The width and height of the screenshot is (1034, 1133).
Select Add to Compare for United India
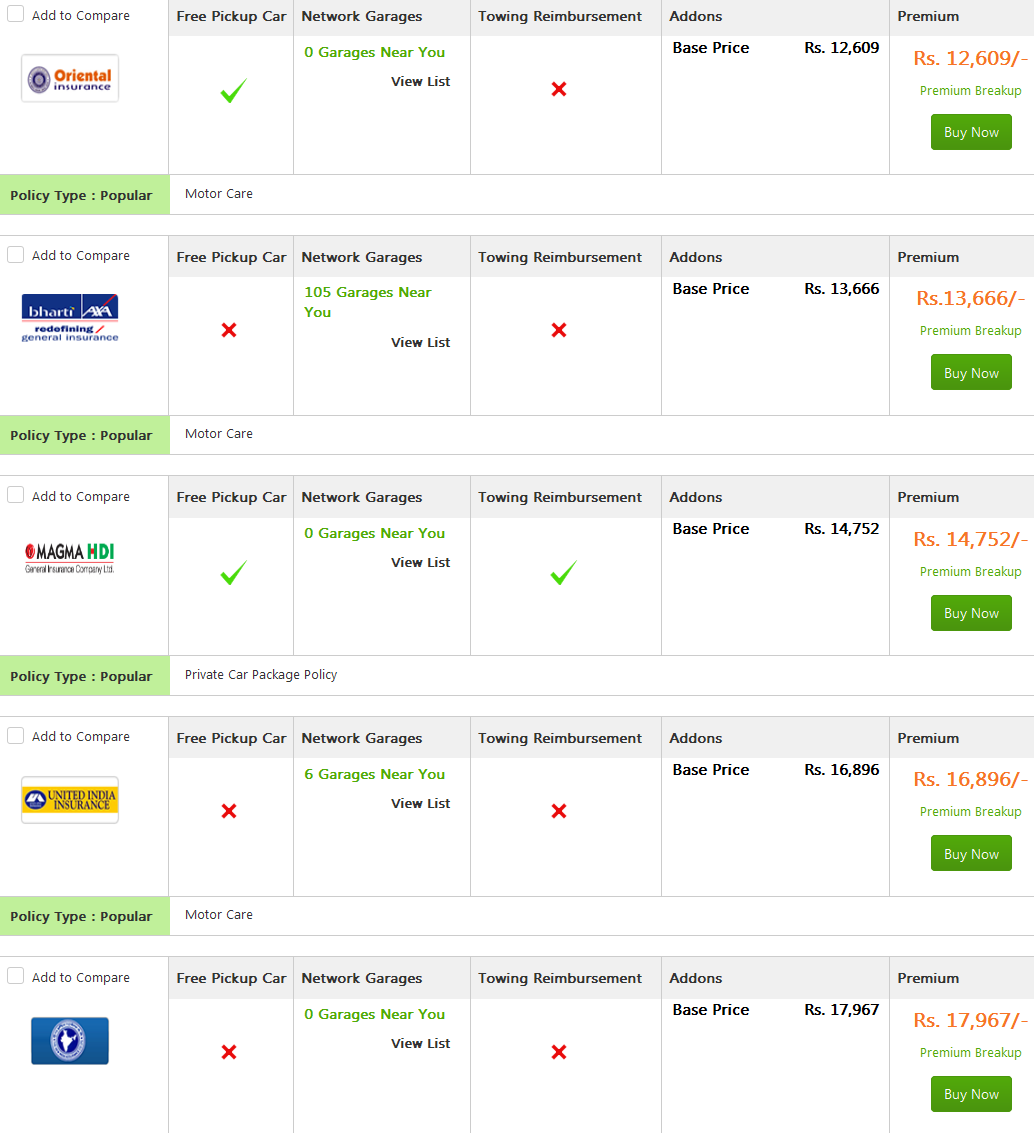(x=16, y=735)
